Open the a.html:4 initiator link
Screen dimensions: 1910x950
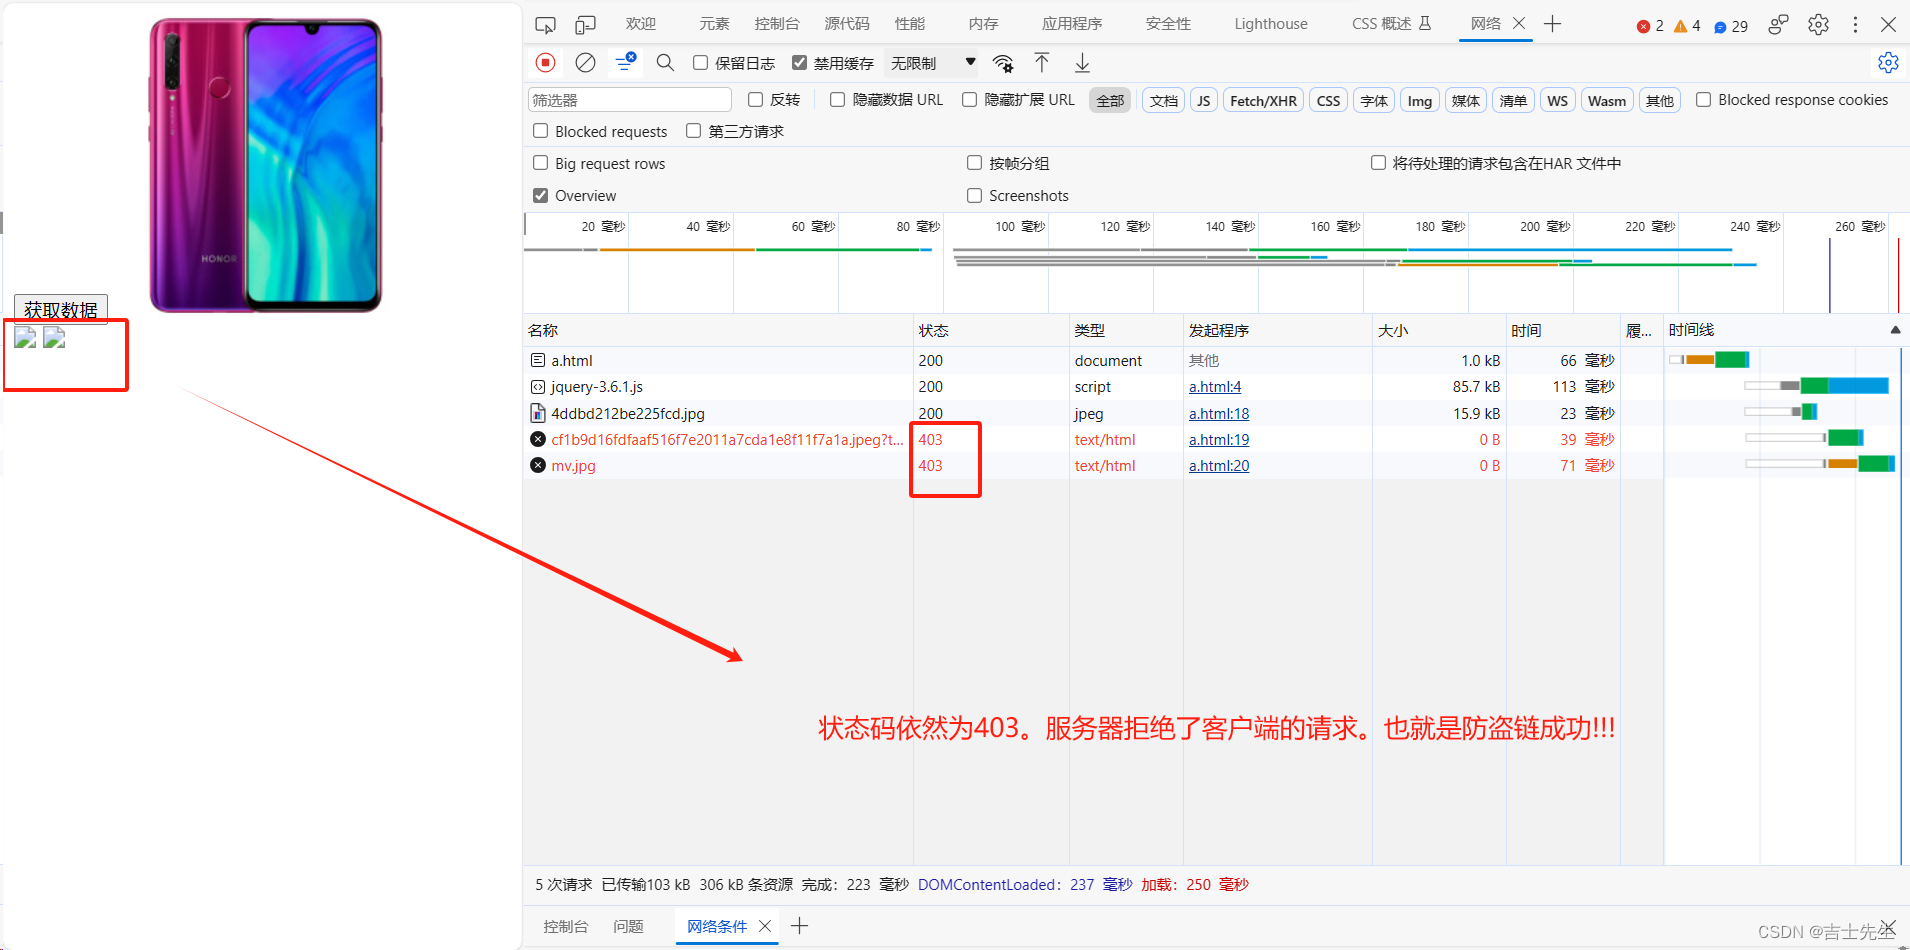(1215, 386)
